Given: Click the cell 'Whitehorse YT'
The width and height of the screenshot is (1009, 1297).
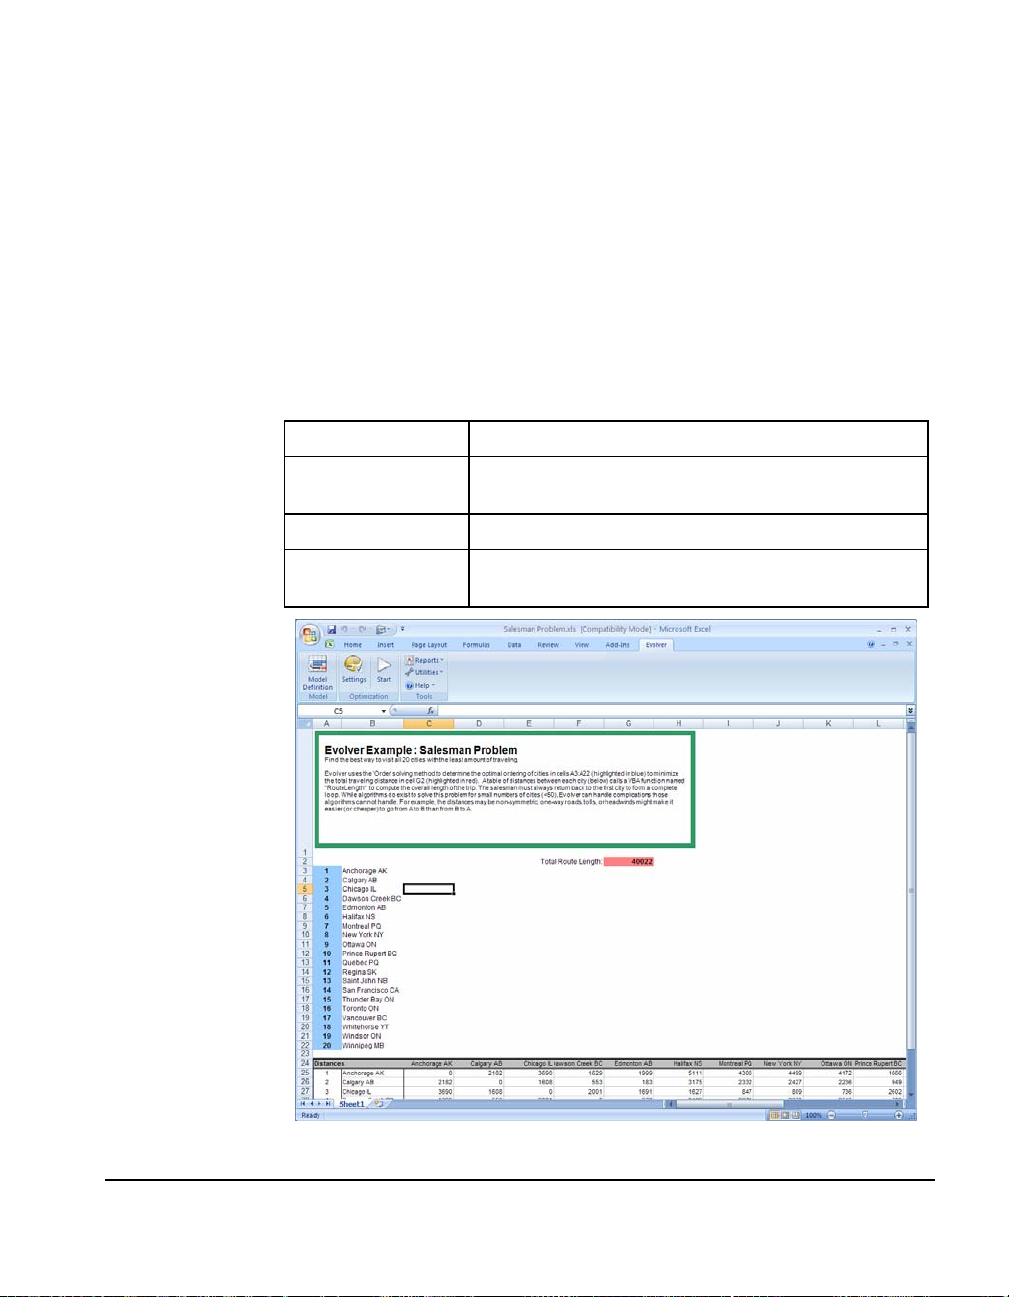Looking at the screenshot, I should click(x=365, y=1027).
